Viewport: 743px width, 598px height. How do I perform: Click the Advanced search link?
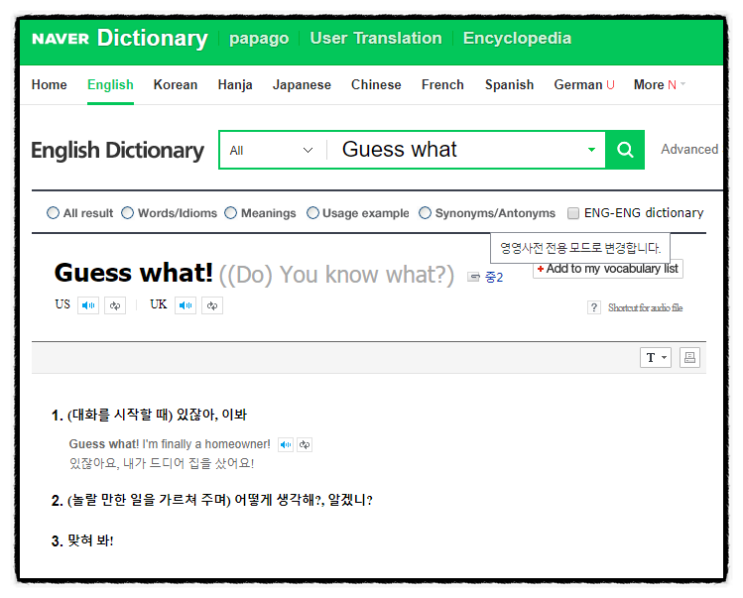tap(689, 149)
